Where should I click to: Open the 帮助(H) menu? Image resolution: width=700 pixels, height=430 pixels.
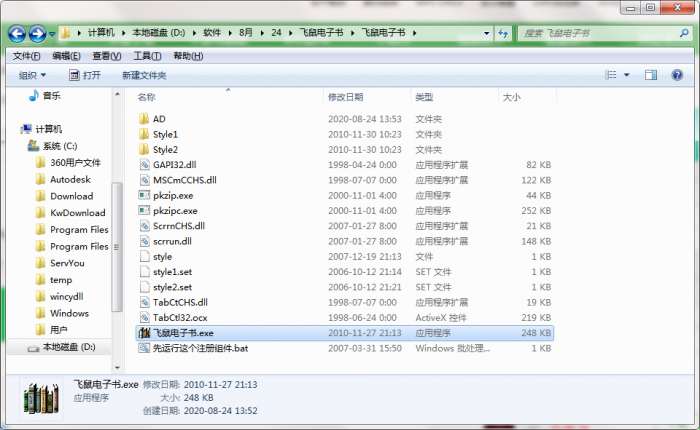[188, 56]
